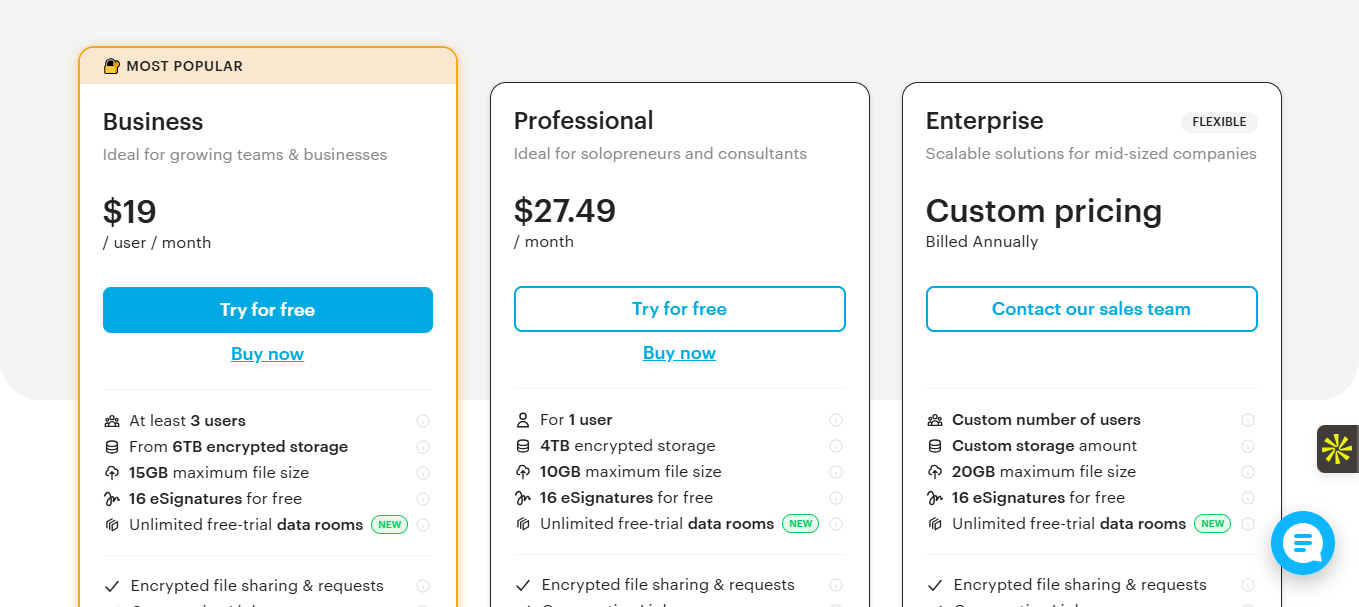This screenshot has height=607, width=1359.
Task: Click the Business plan Try for free button
Action: [268, 310]
